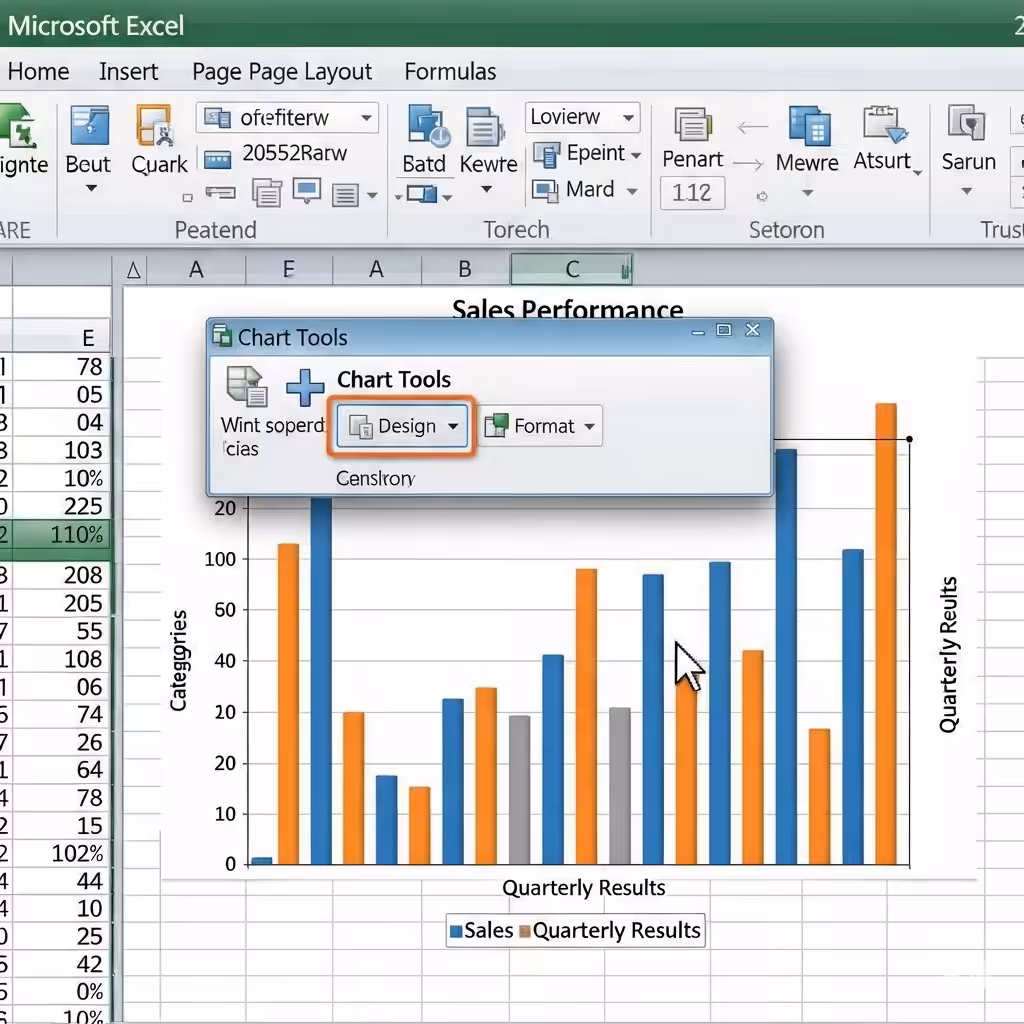Viewport: 1024px width, 1024px height.
Task: Open the Design dropdown in Chart Tools
Action: tap(402, 426)
